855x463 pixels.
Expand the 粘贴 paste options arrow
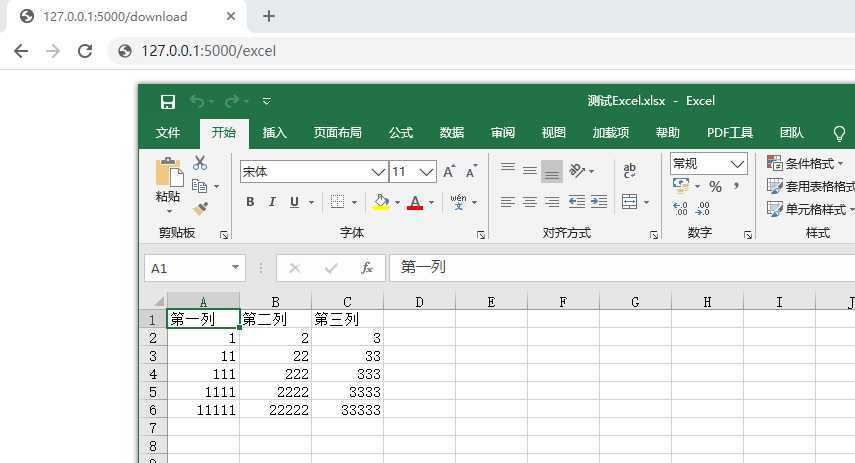168,211
